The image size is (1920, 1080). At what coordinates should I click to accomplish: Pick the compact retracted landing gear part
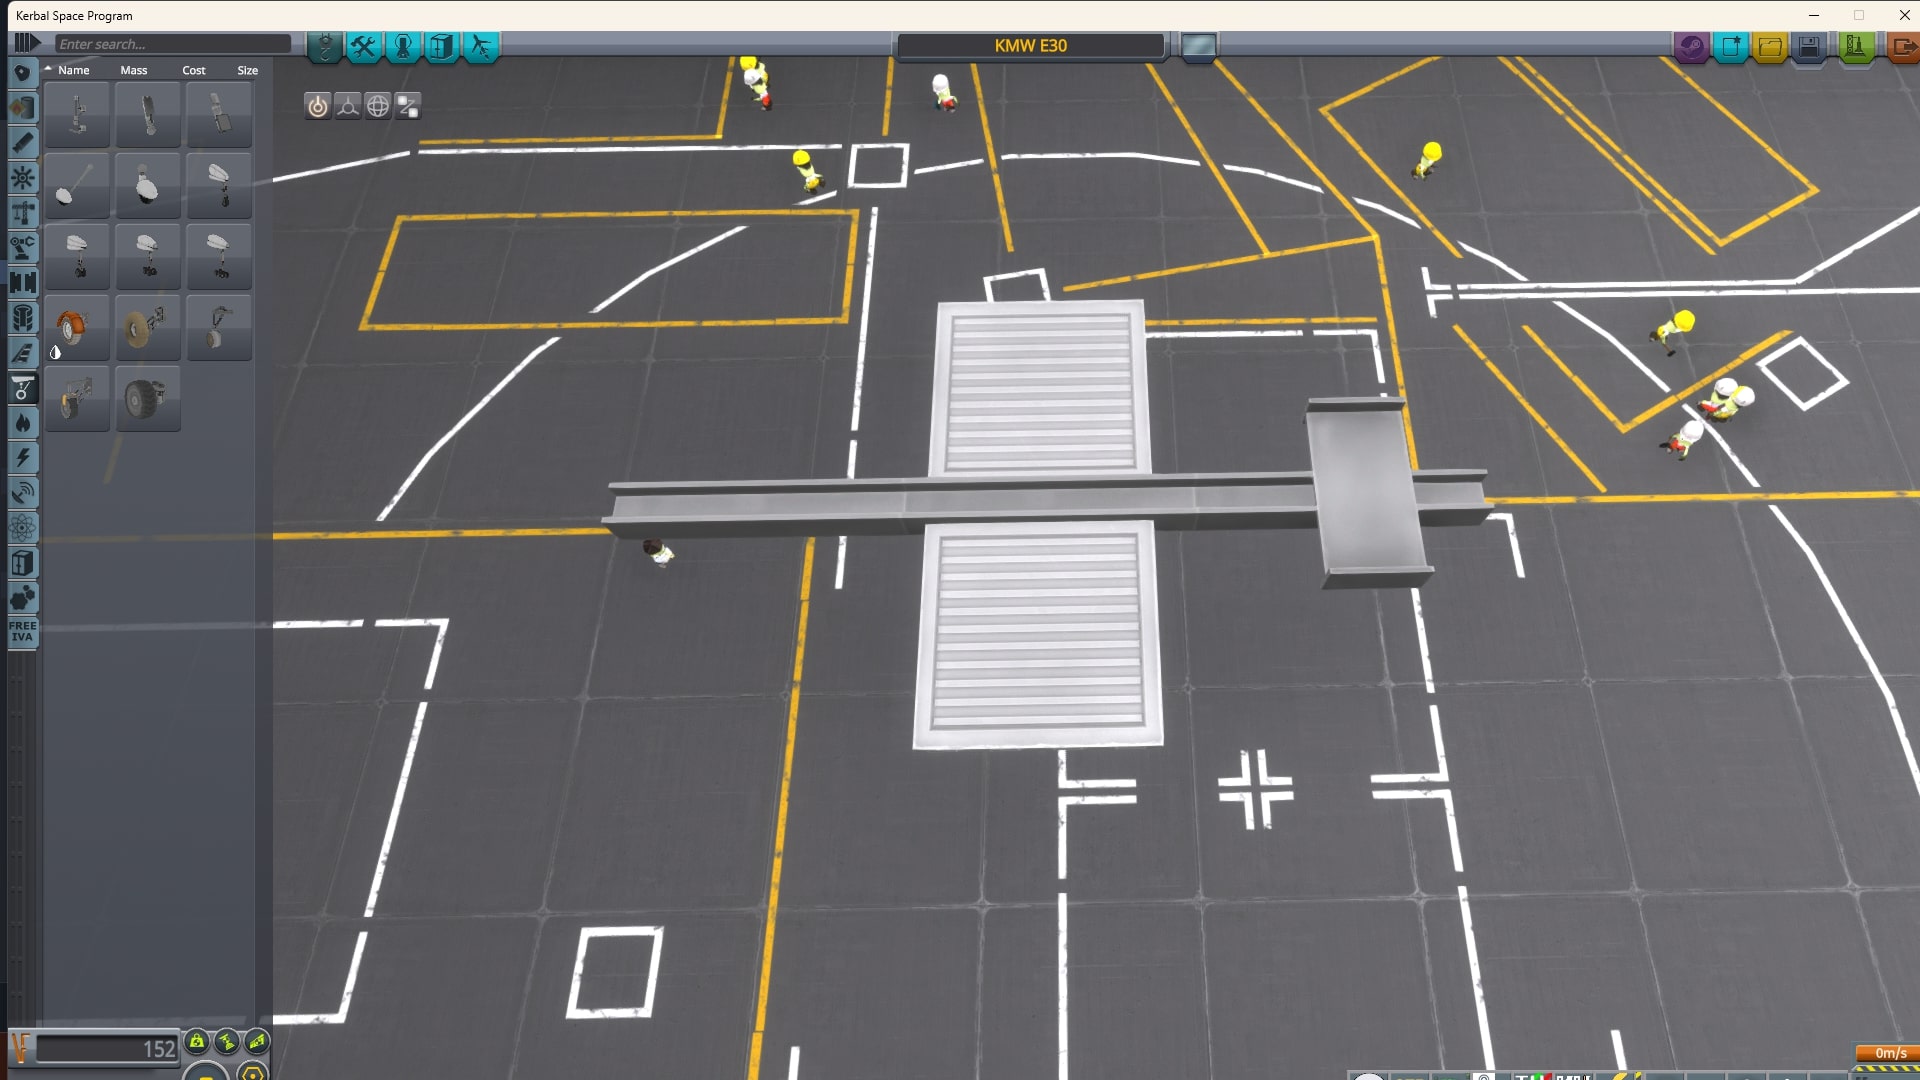click(x=148, y=186)
